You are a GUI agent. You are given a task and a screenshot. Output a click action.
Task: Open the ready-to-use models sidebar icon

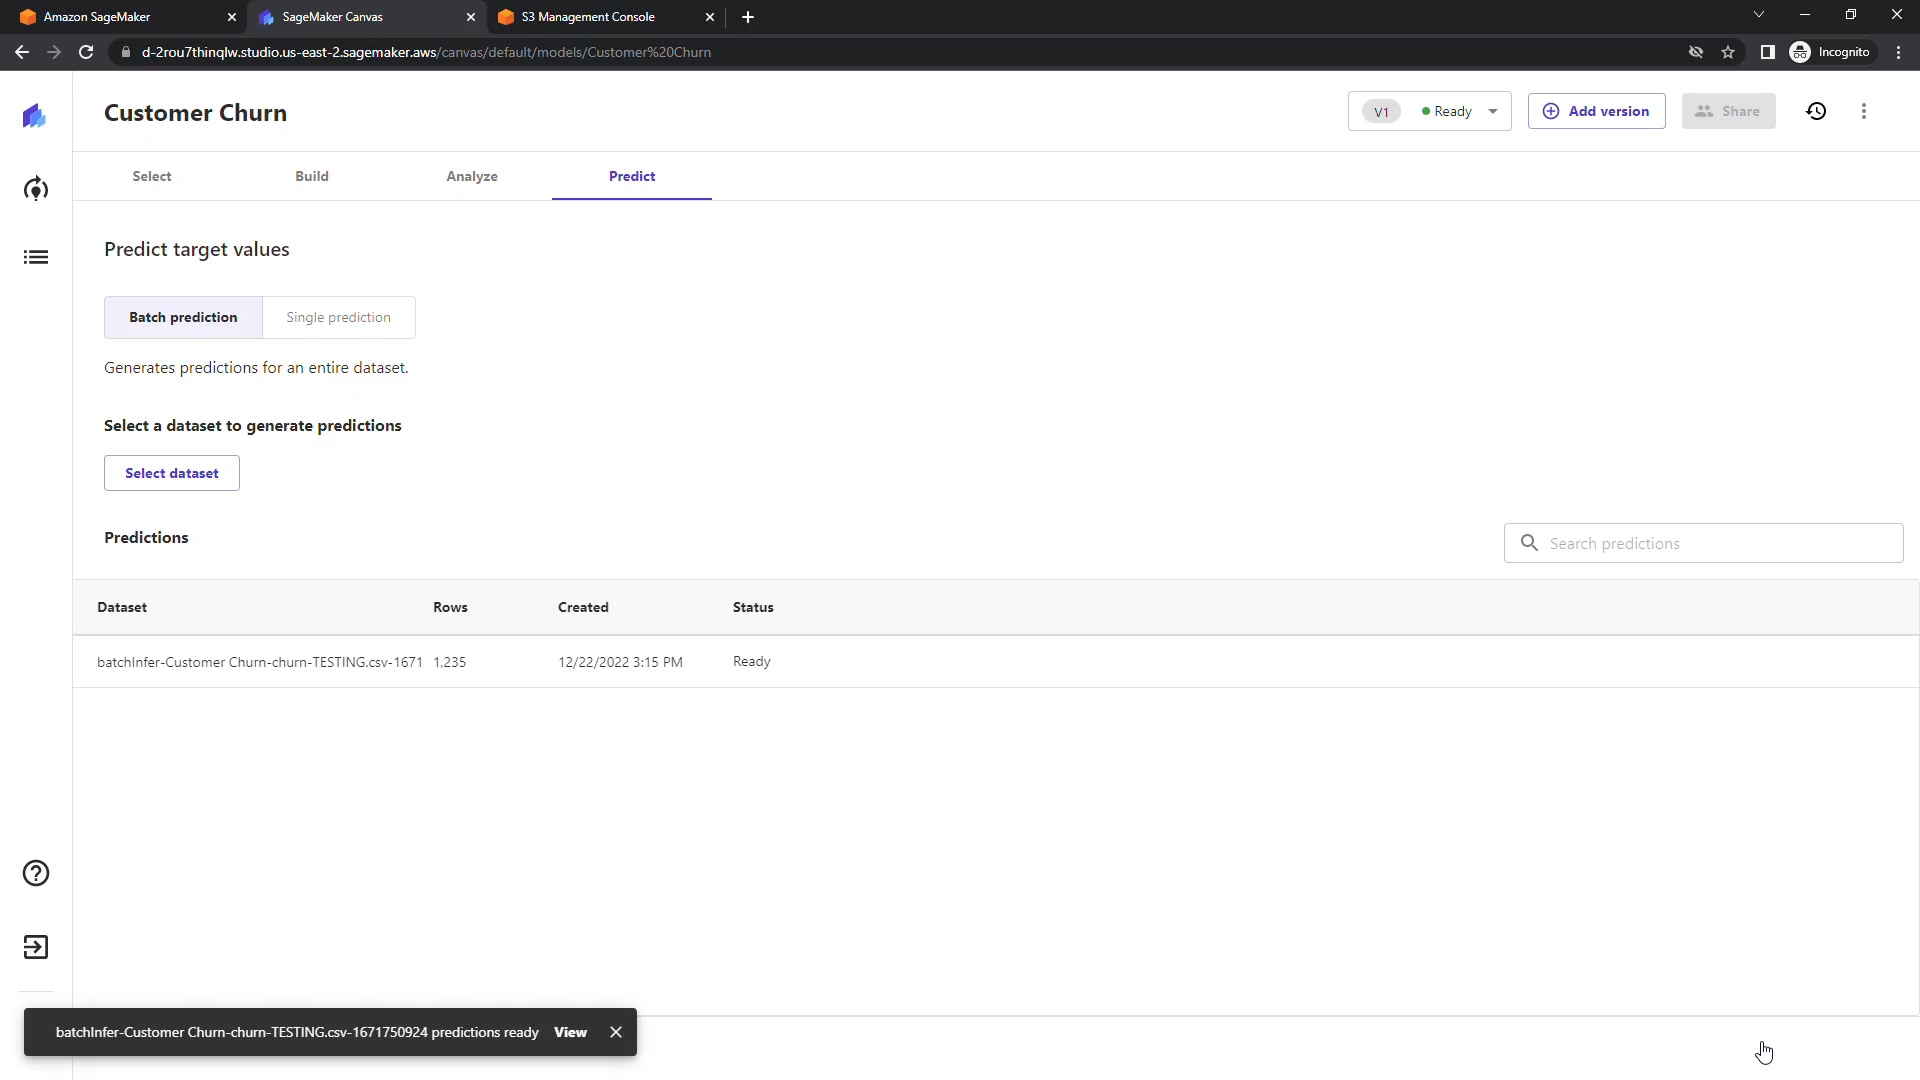(x=36, y=189)
